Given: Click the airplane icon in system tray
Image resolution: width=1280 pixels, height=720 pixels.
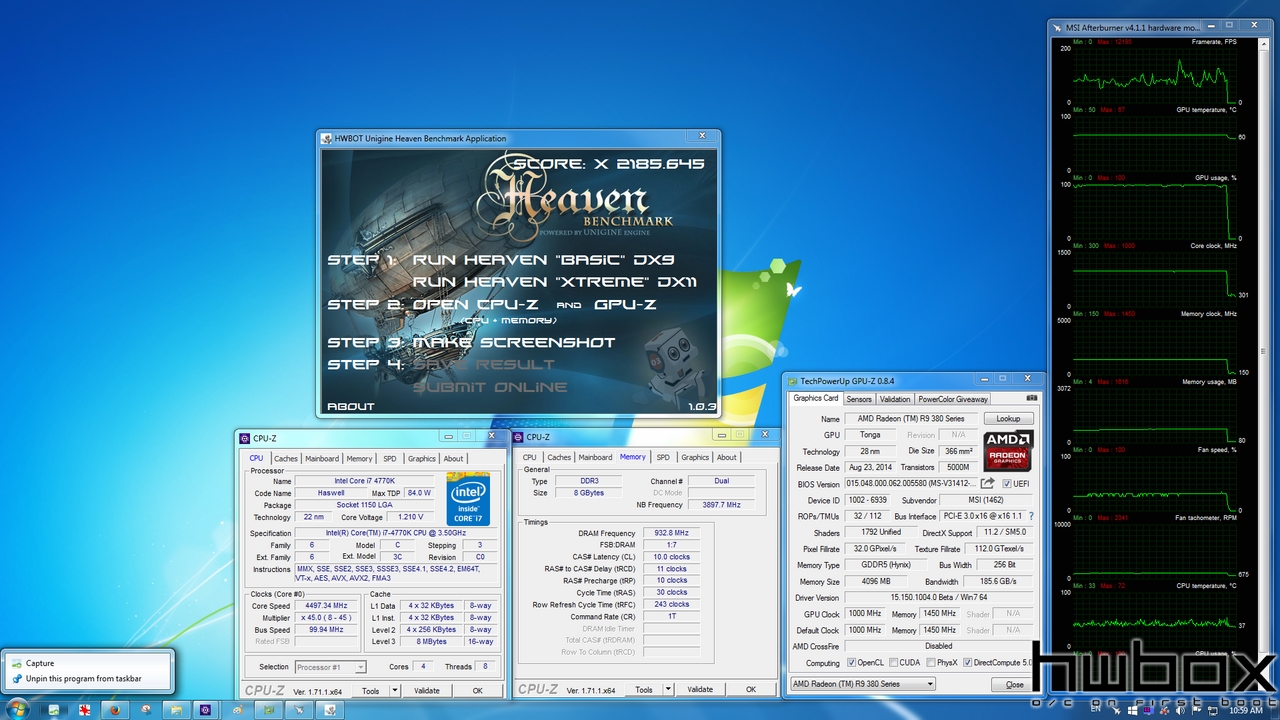Looking at the screenshot, I should point(1116,711).
